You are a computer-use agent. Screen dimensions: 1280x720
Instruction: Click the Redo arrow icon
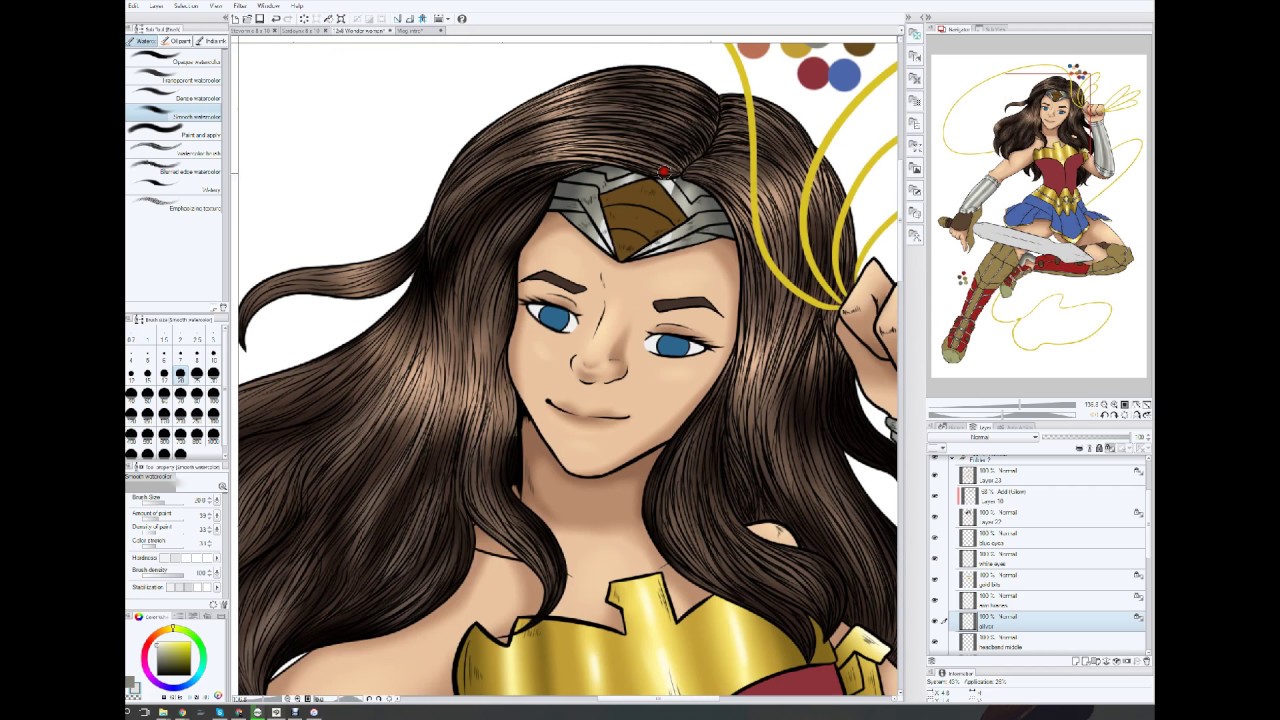[x=288, y=18]
